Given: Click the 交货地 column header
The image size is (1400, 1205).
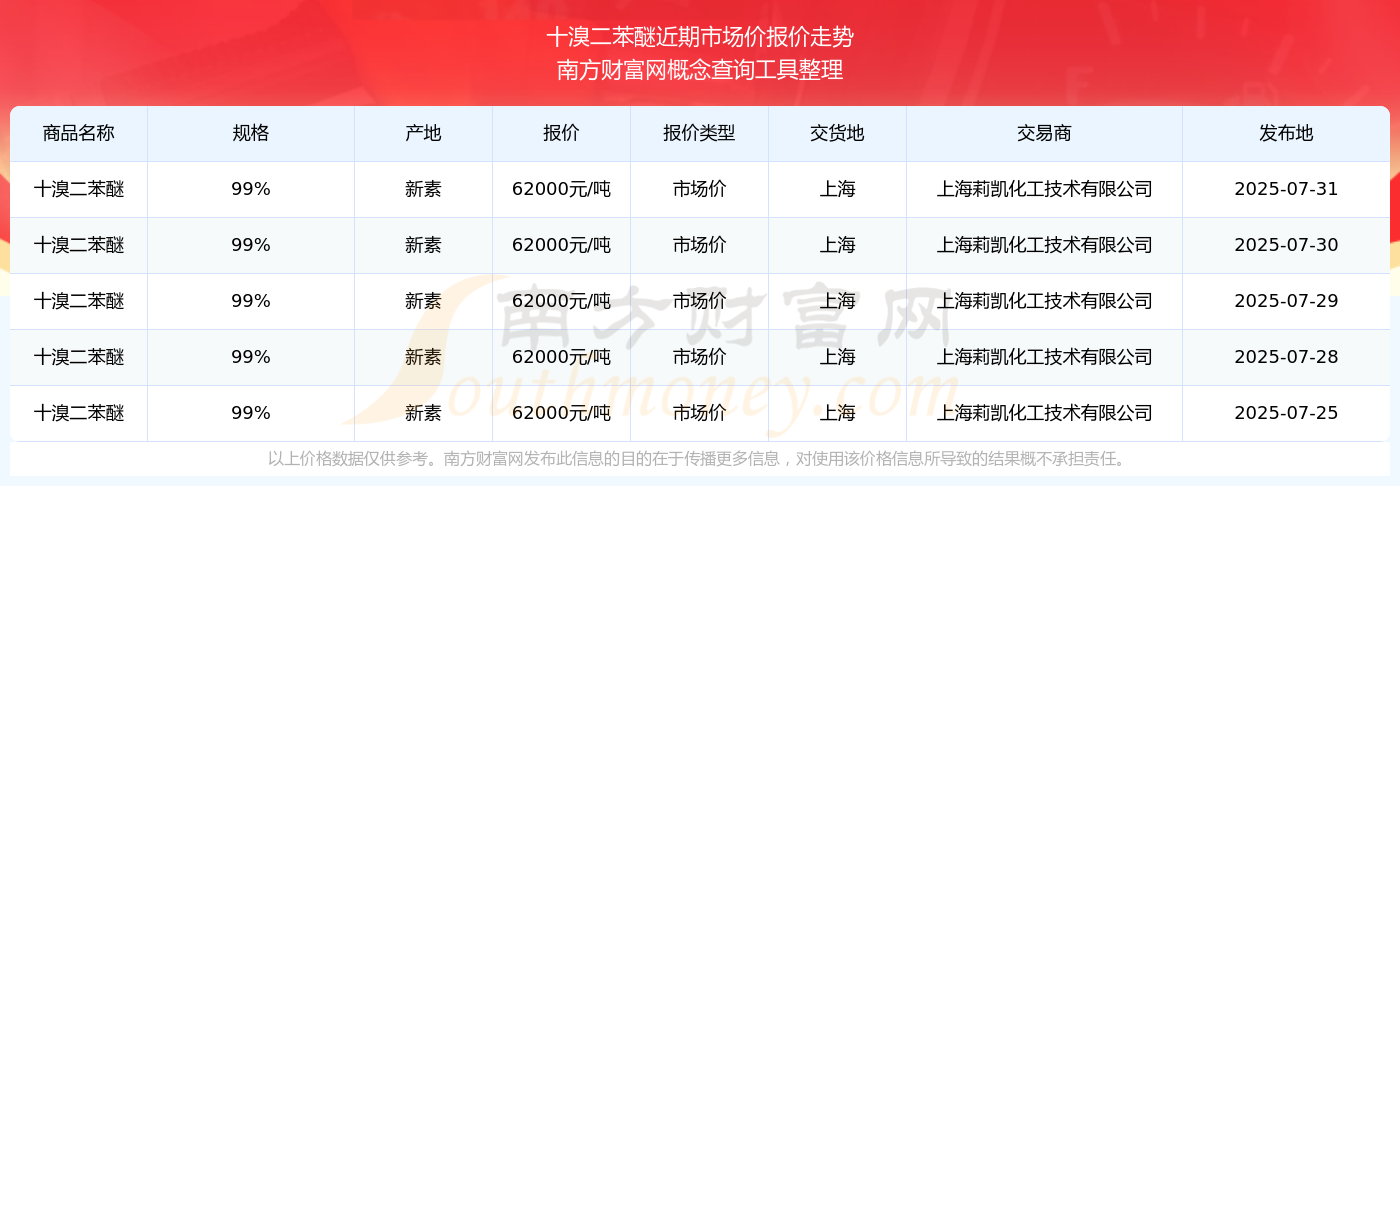Looking at the screenshot, I should point(838,133).
